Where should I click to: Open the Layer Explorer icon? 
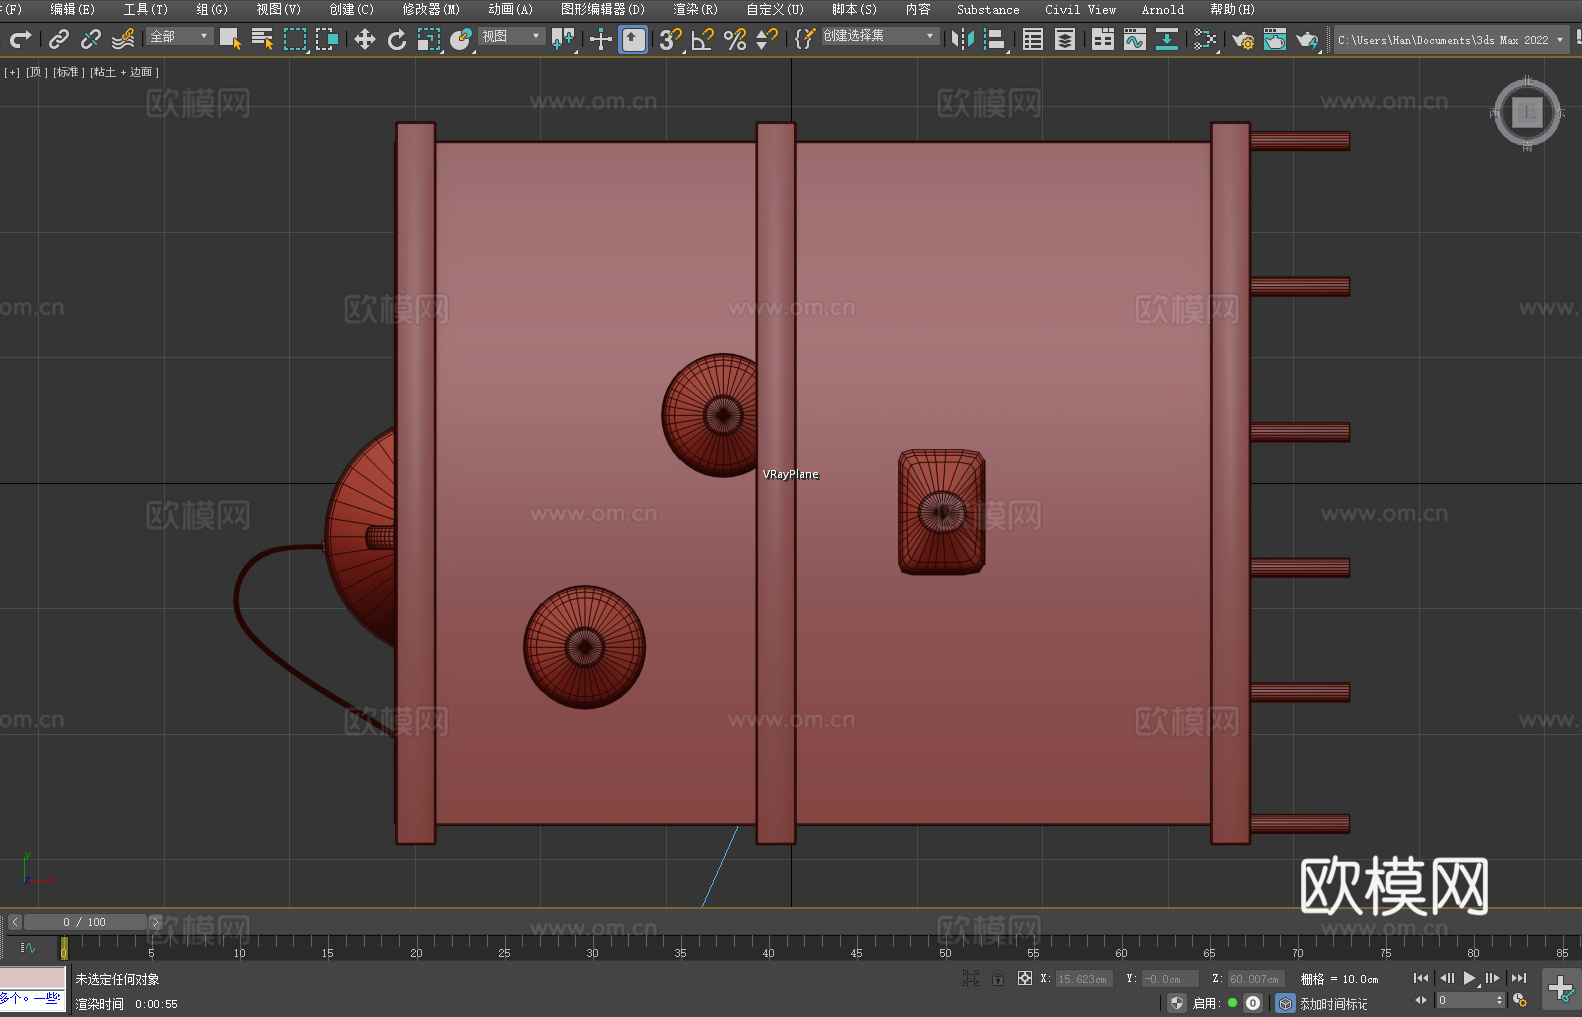coord(1065,39)
